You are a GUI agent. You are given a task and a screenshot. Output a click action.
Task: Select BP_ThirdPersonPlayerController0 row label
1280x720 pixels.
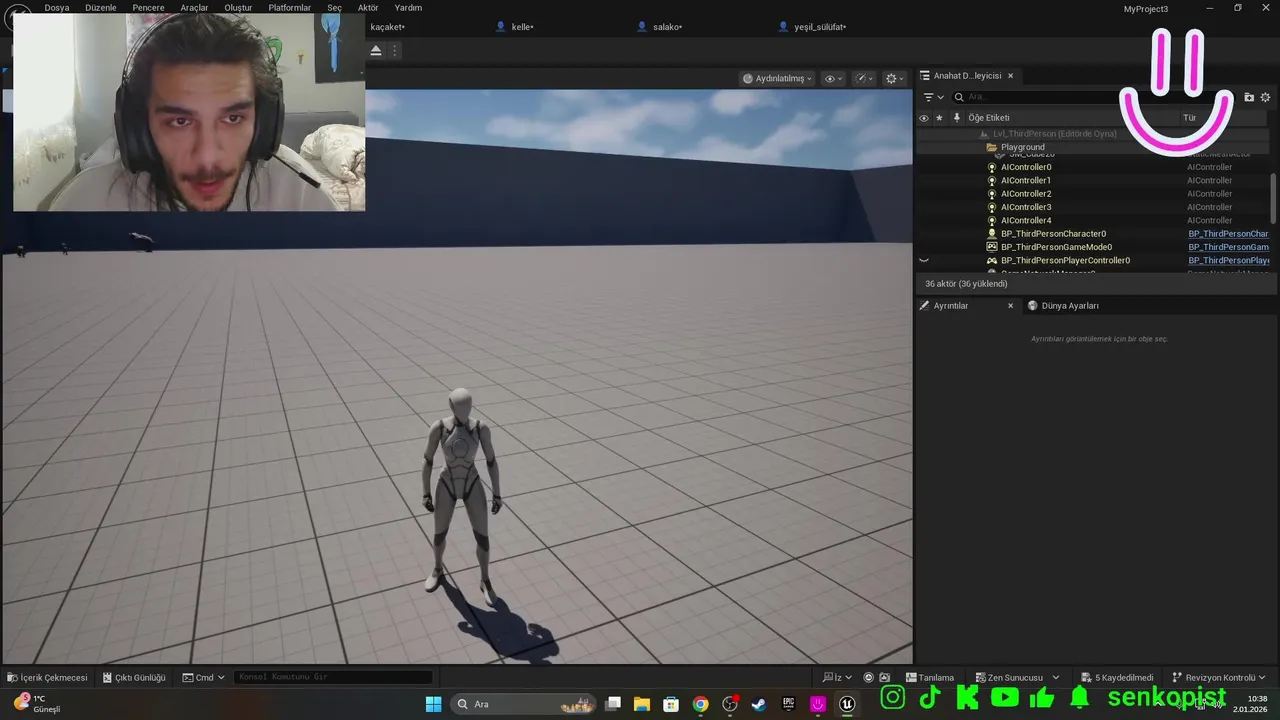point(1065,260)
